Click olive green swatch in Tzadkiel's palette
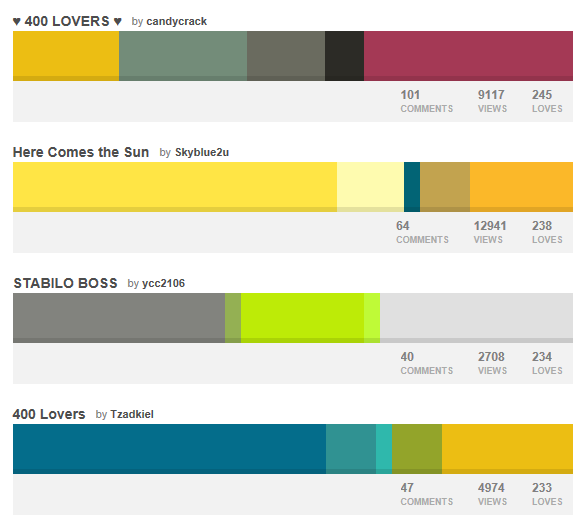Screen dimensions: 586x523 (x=417, y=449)
